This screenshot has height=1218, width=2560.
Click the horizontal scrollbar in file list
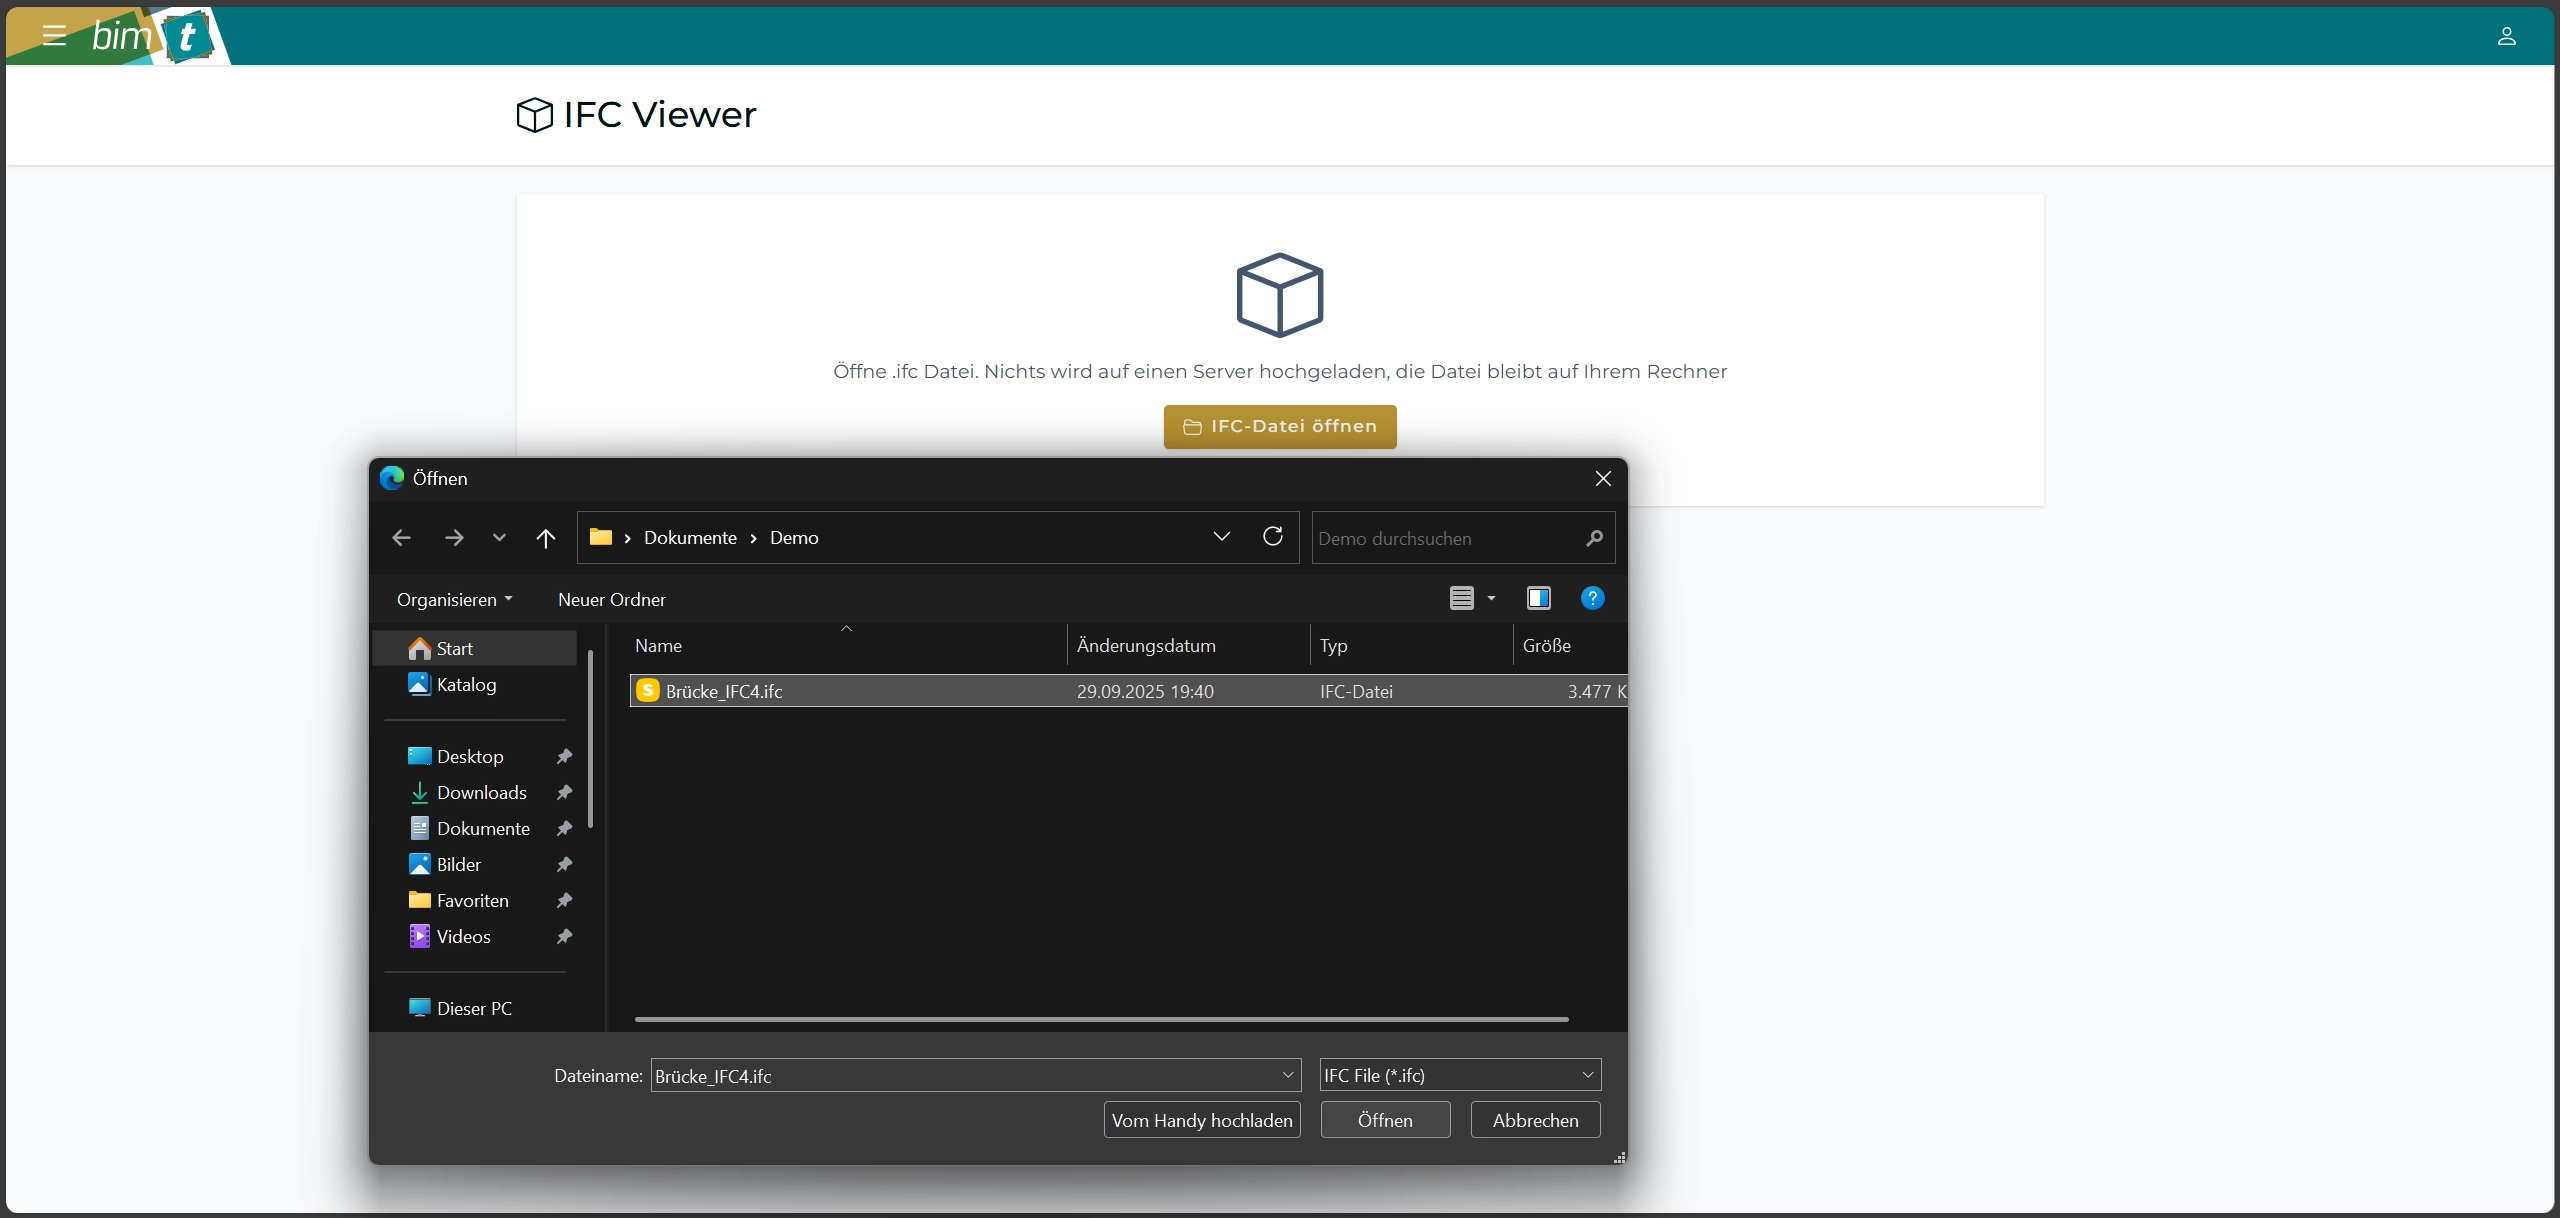[1100, 1019]
